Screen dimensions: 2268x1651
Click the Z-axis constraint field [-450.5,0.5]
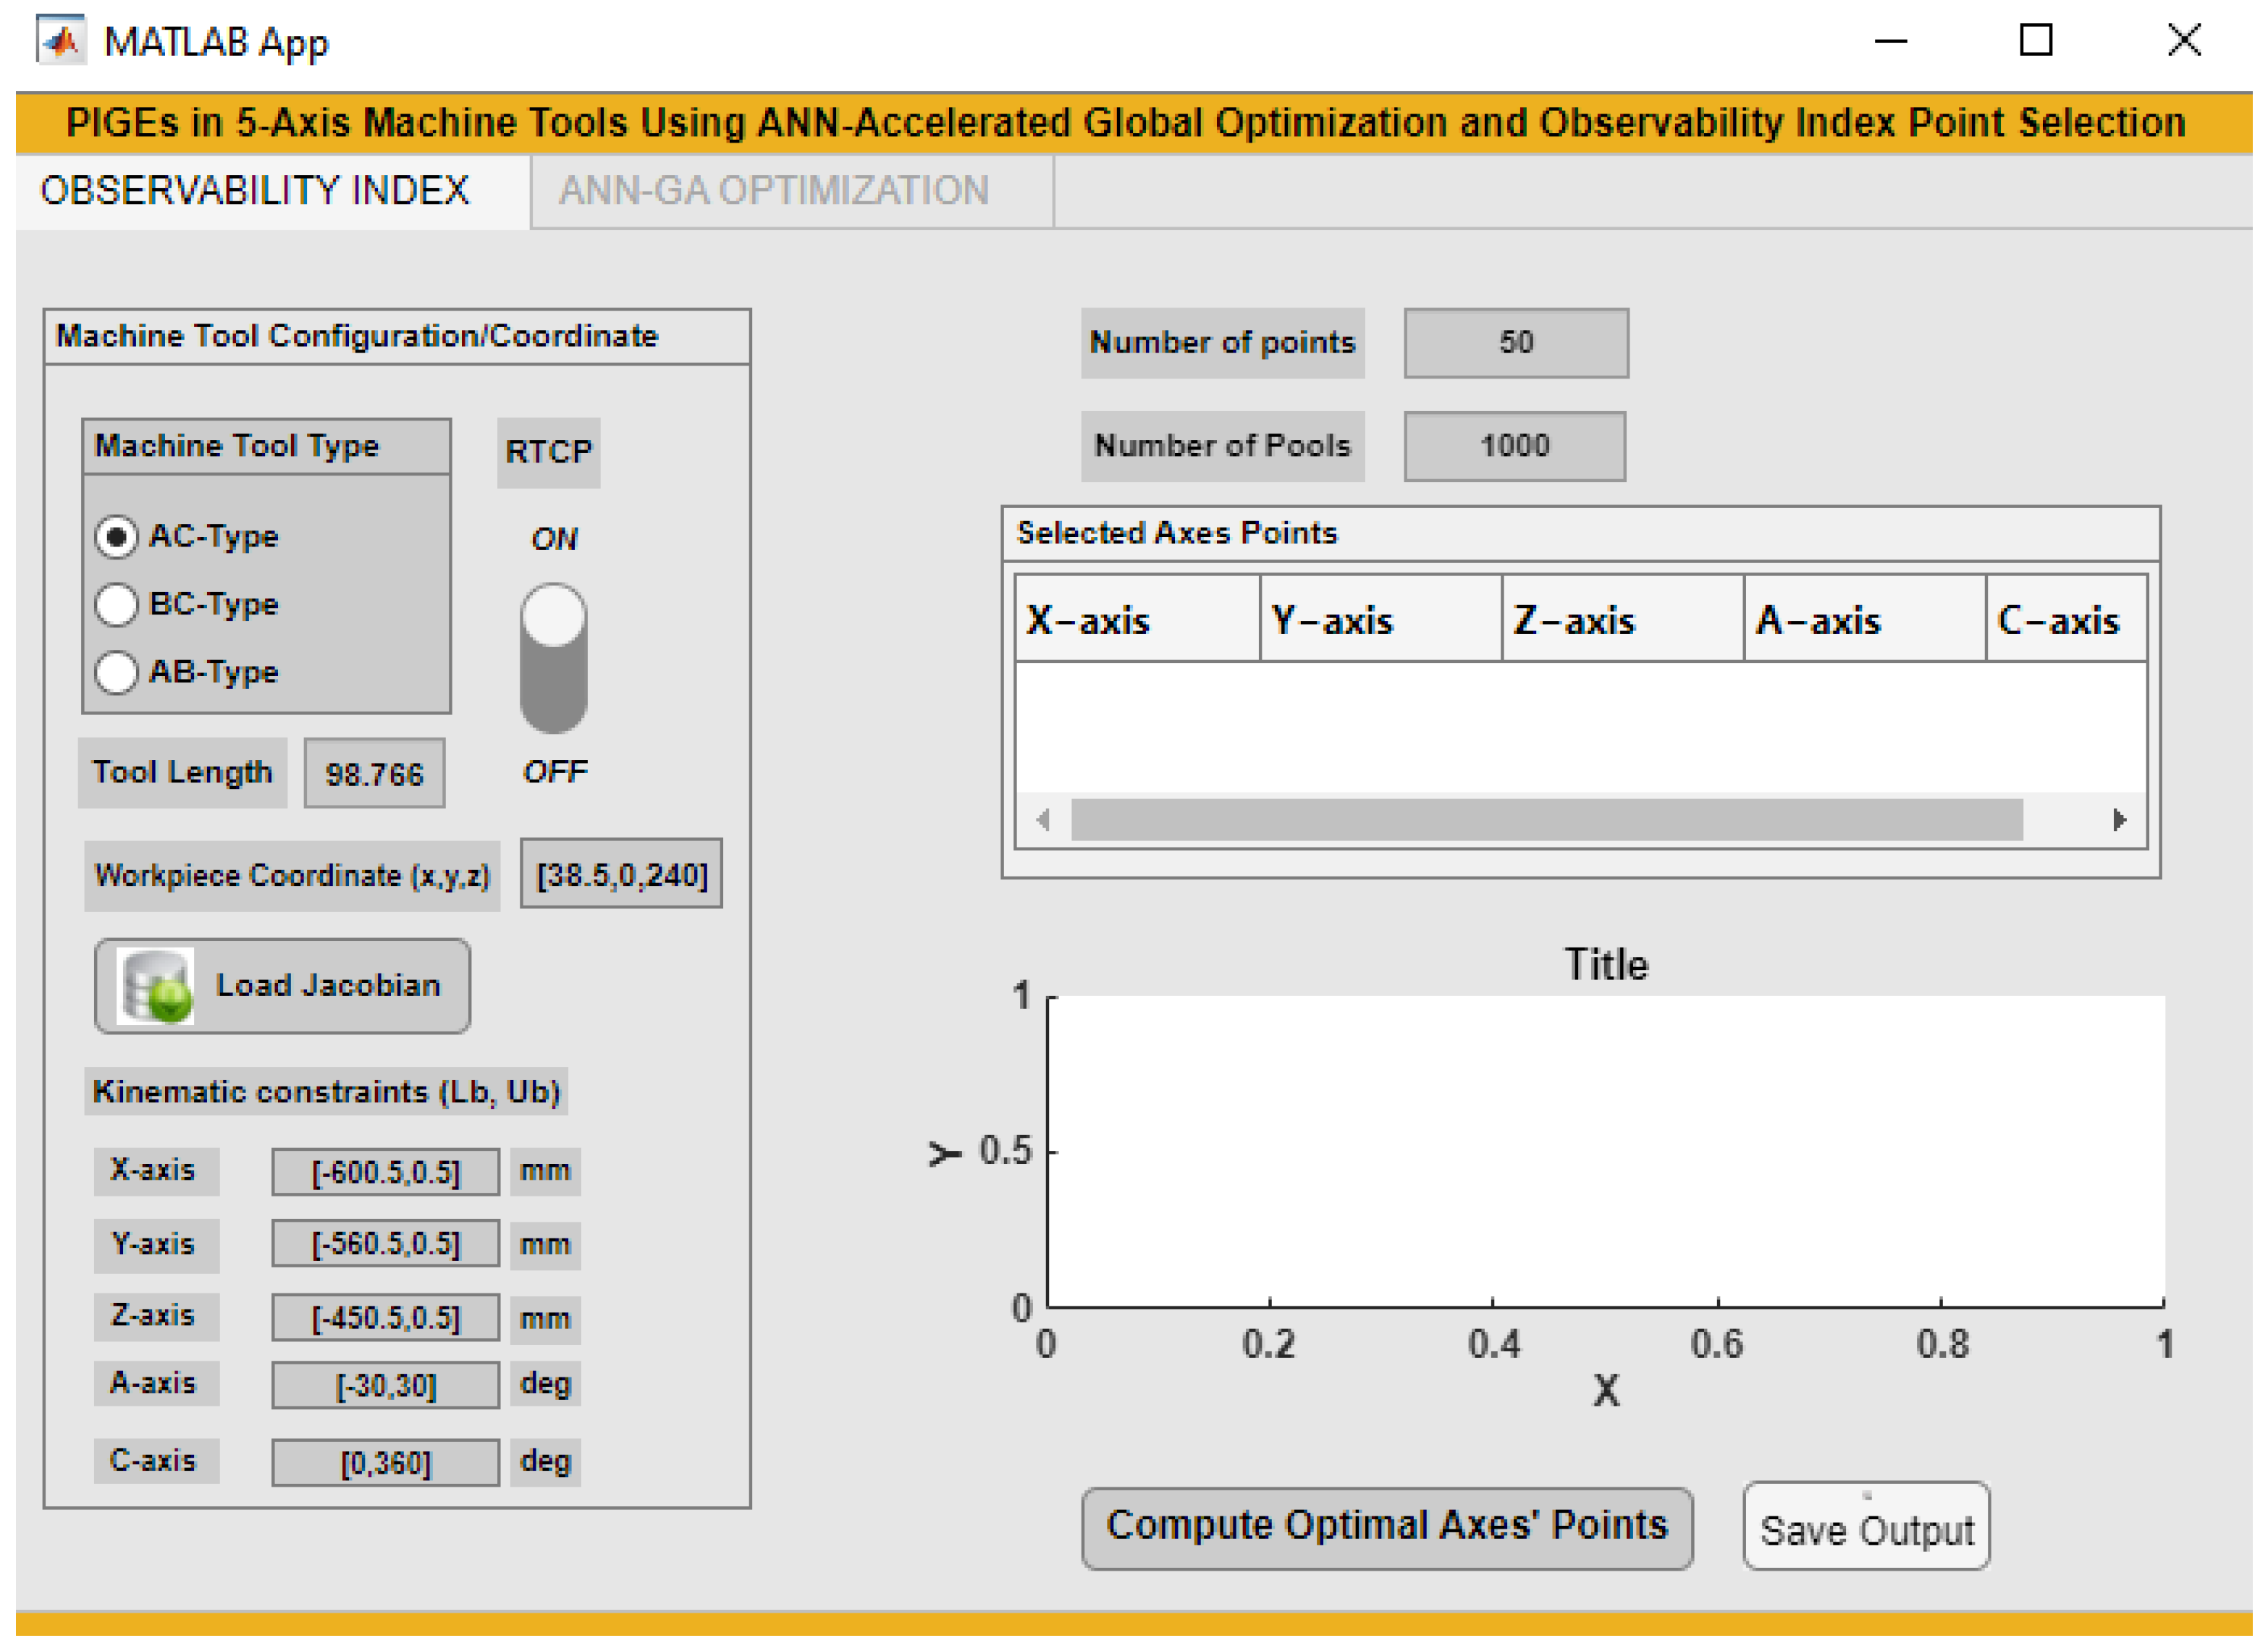(x=386, y=1318)
